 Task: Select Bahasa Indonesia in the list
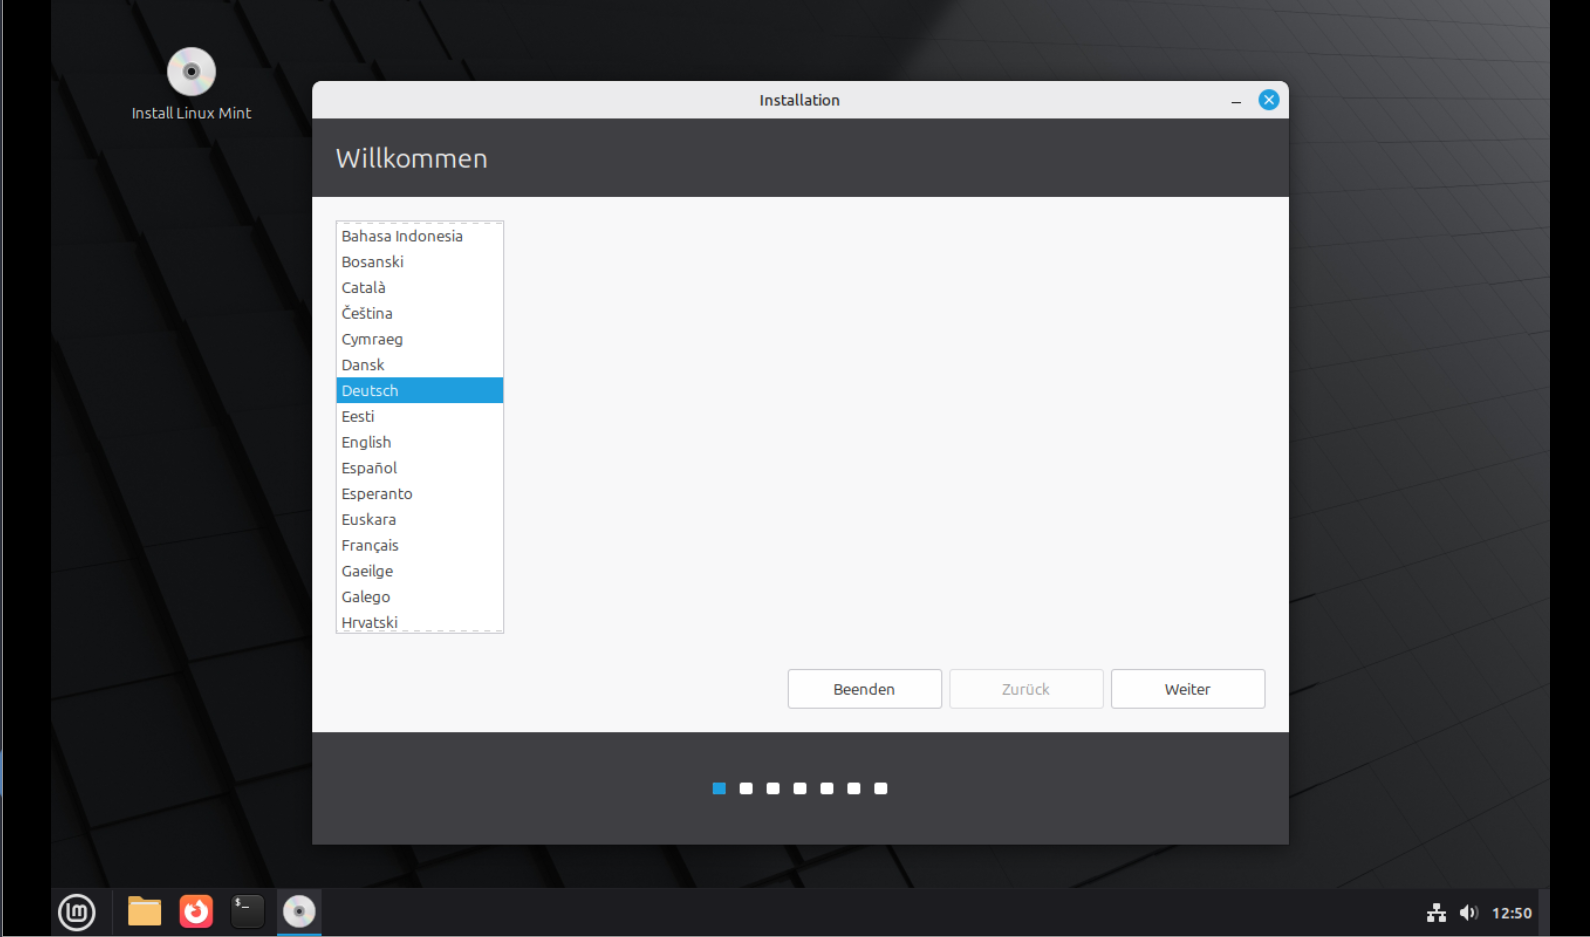(402, 236)
